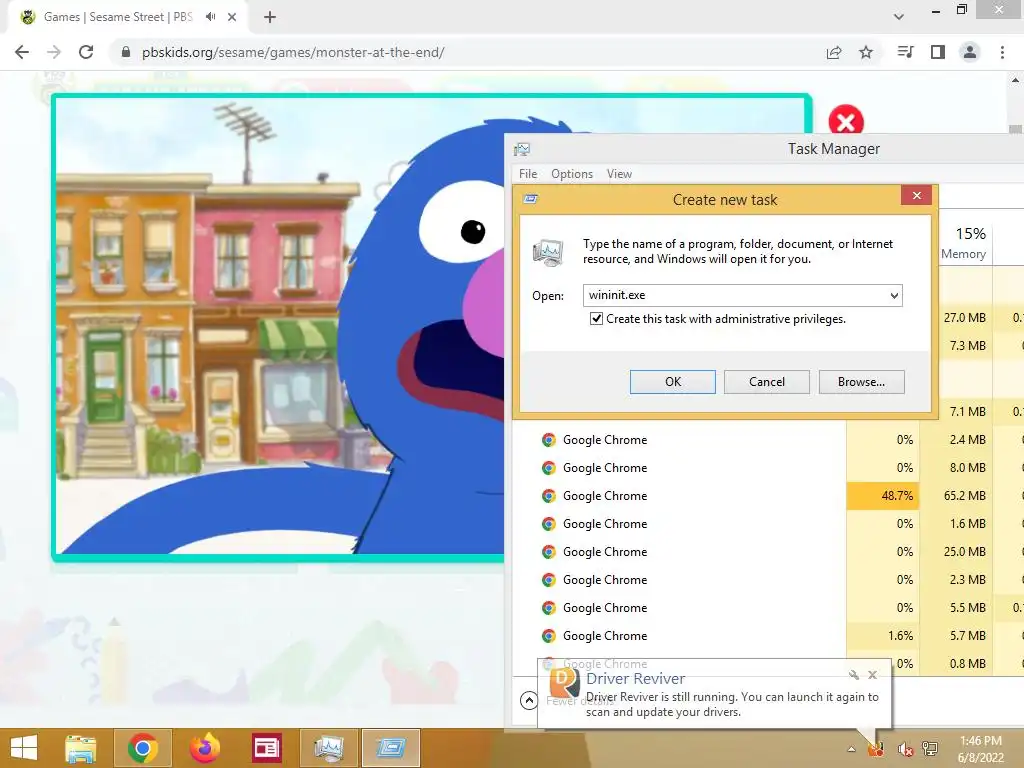The height and width of the screenshot is (768, 1024).
Task: Open the Chrome three-dot menu
Action: [1002, 52]
